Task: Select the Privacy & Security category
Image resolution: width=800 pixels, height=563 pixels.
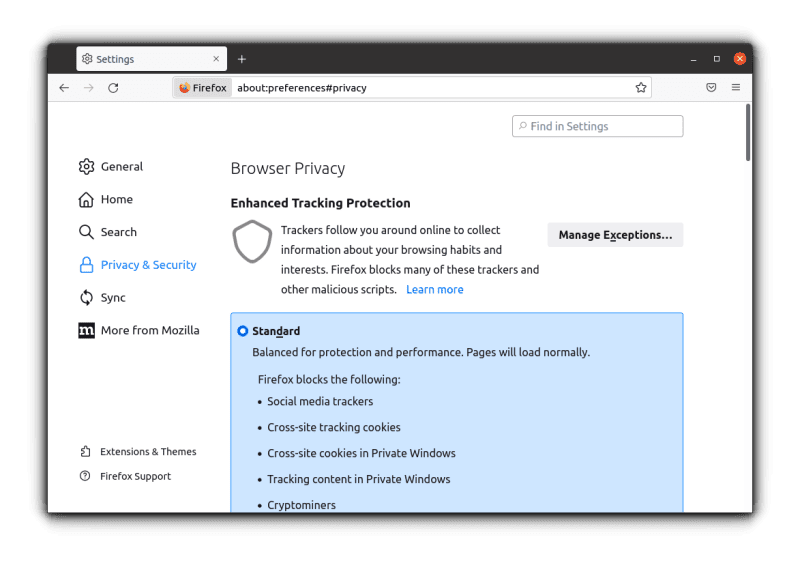Action: [x=148, y=265]
